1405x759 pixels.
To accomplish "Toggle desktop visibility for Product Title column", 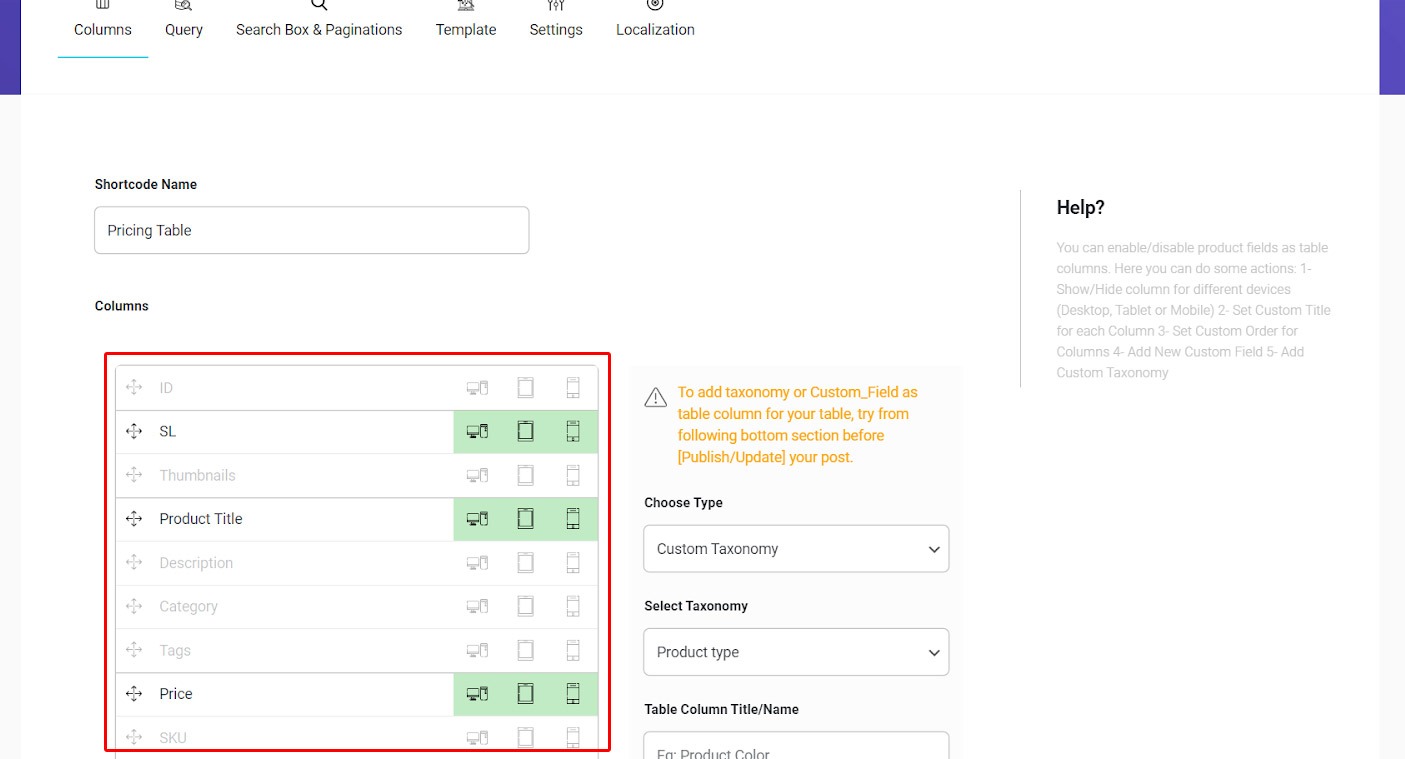I will point(477,518).
